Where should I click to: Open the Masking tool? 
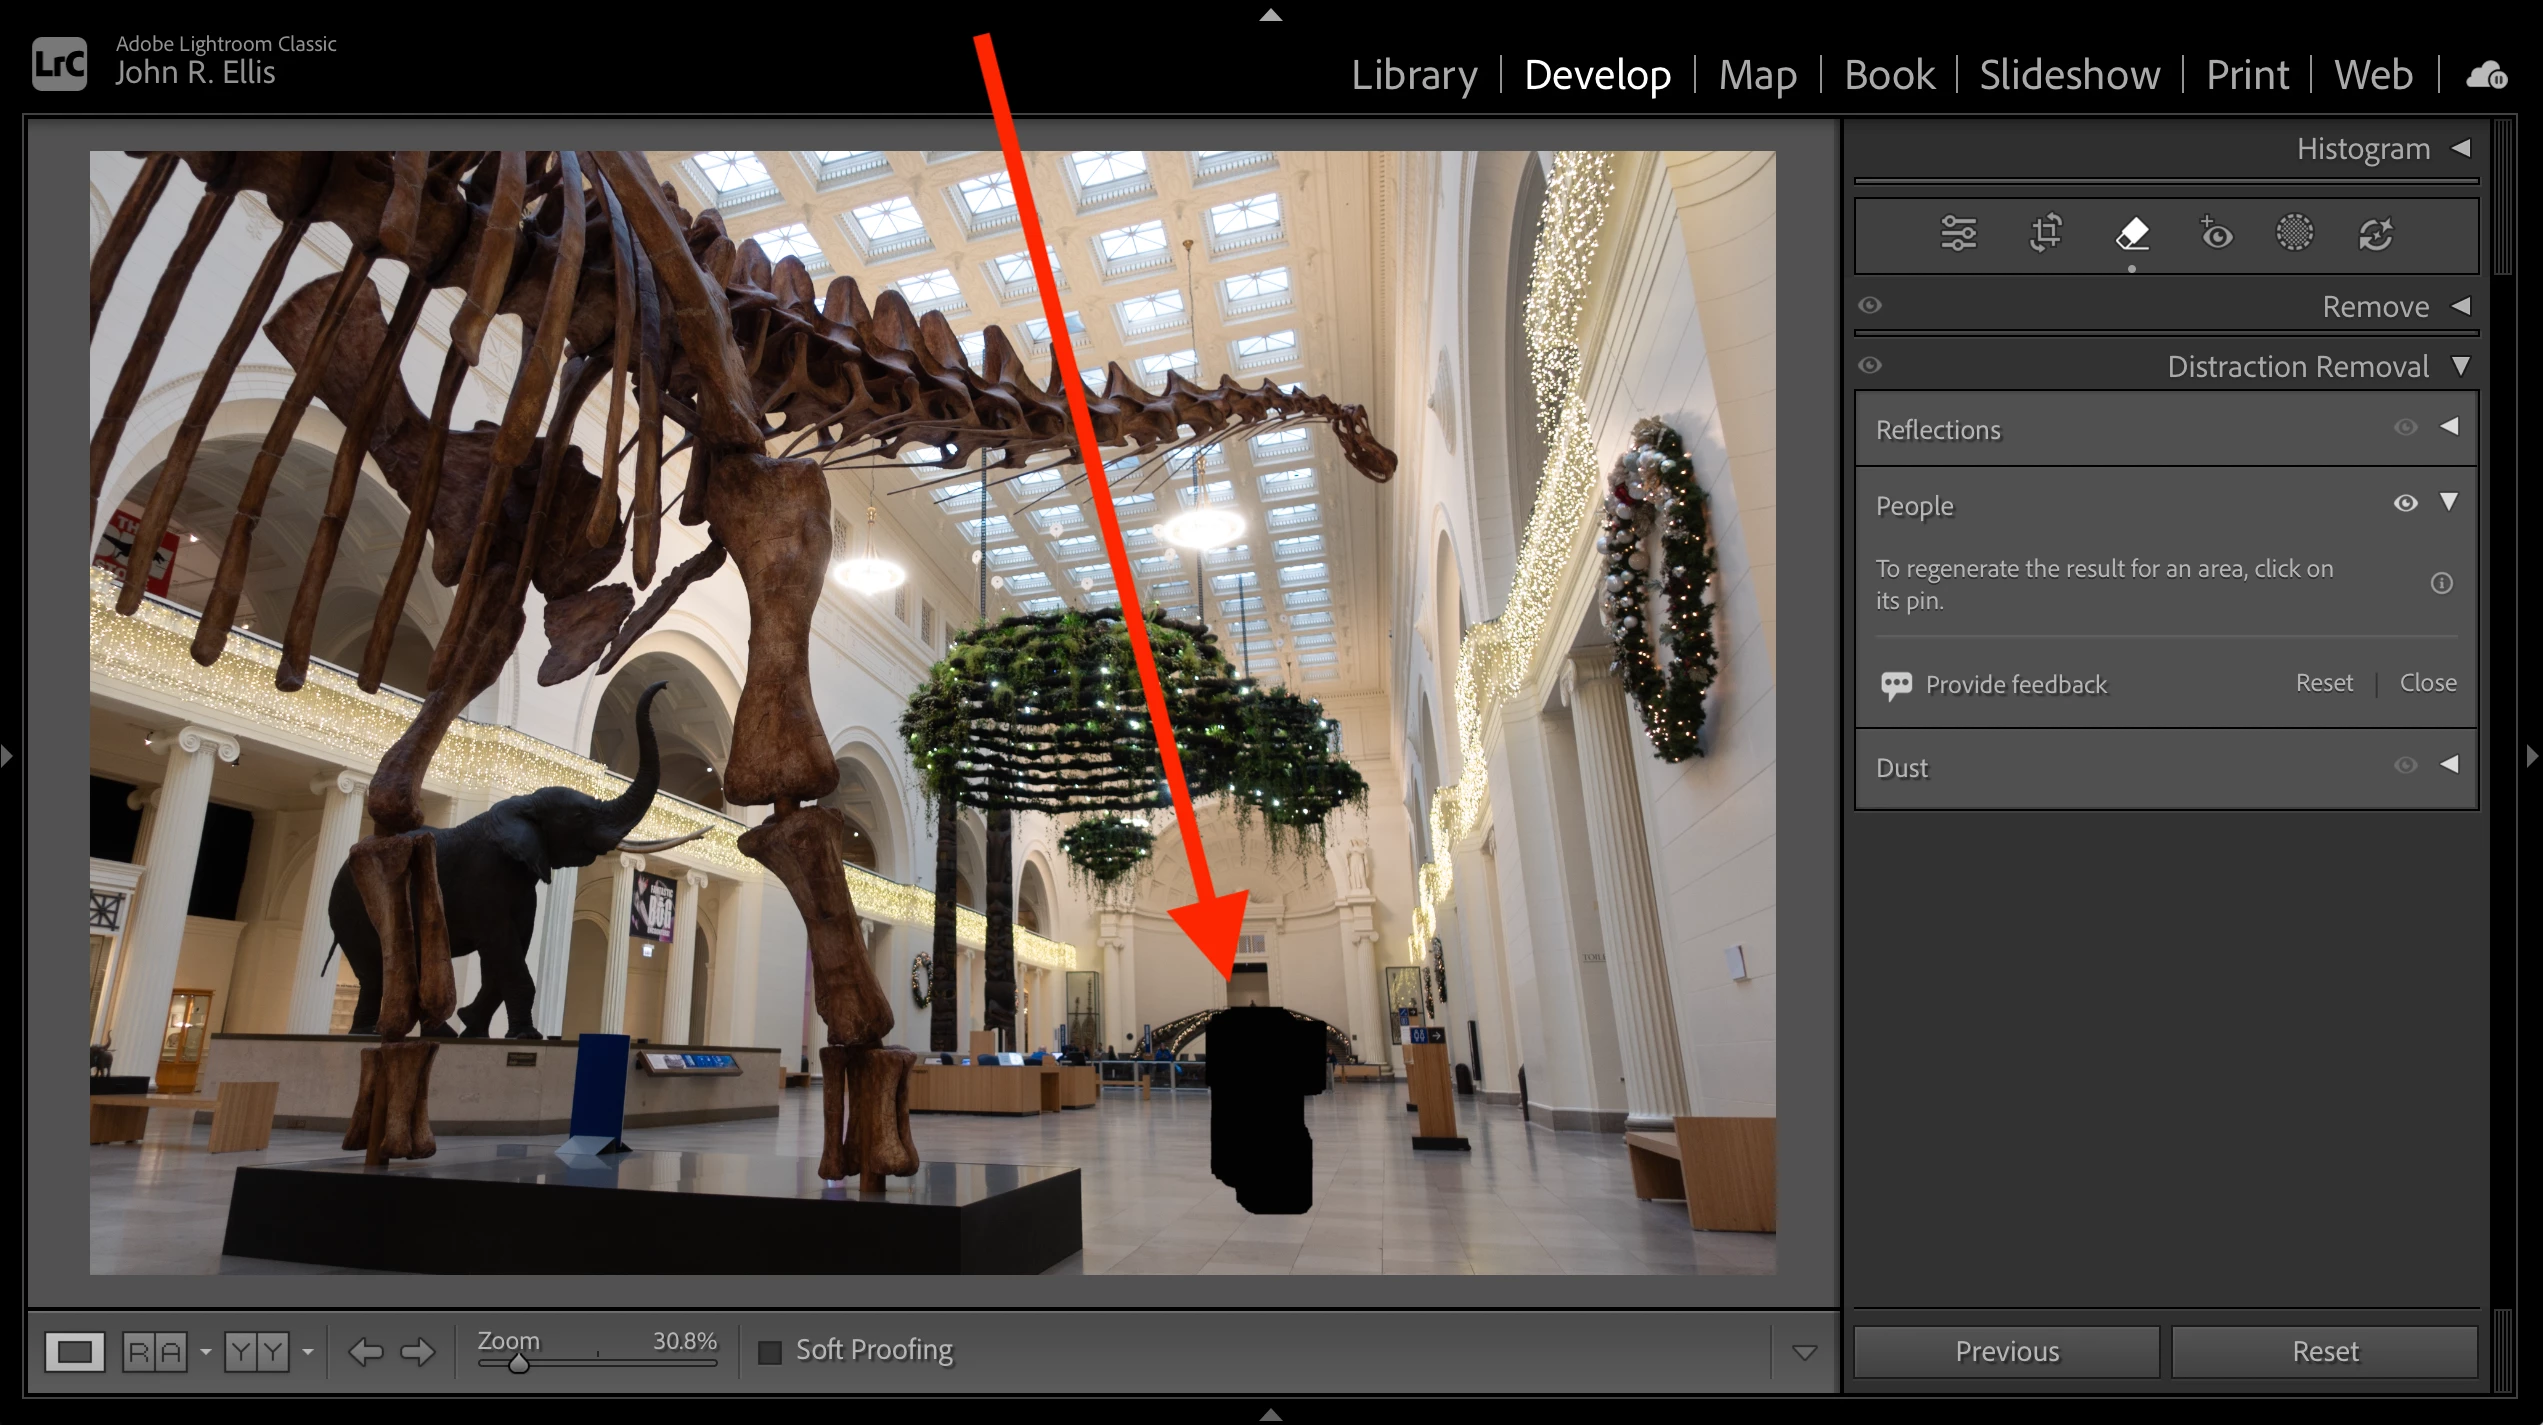coord(2294,234)
